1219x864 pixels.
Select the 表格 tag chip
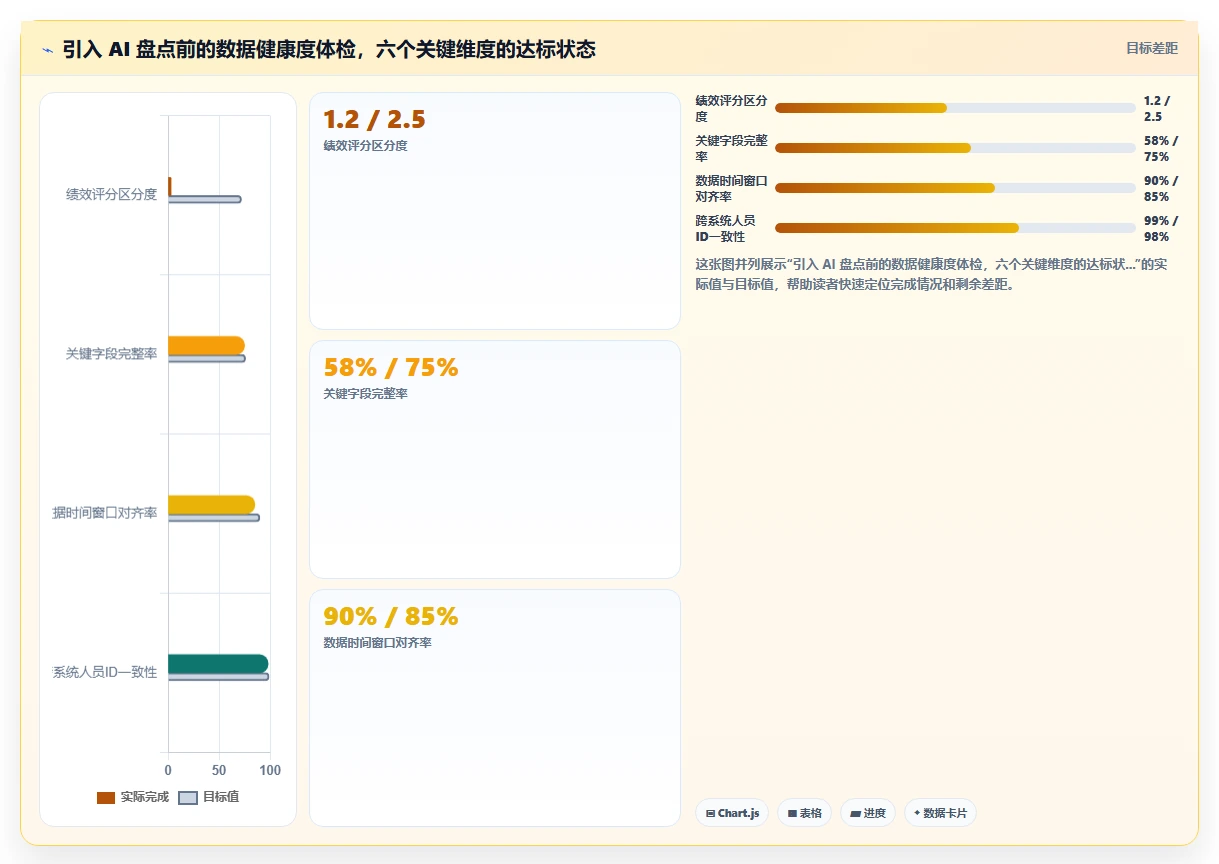coord(804,813)
